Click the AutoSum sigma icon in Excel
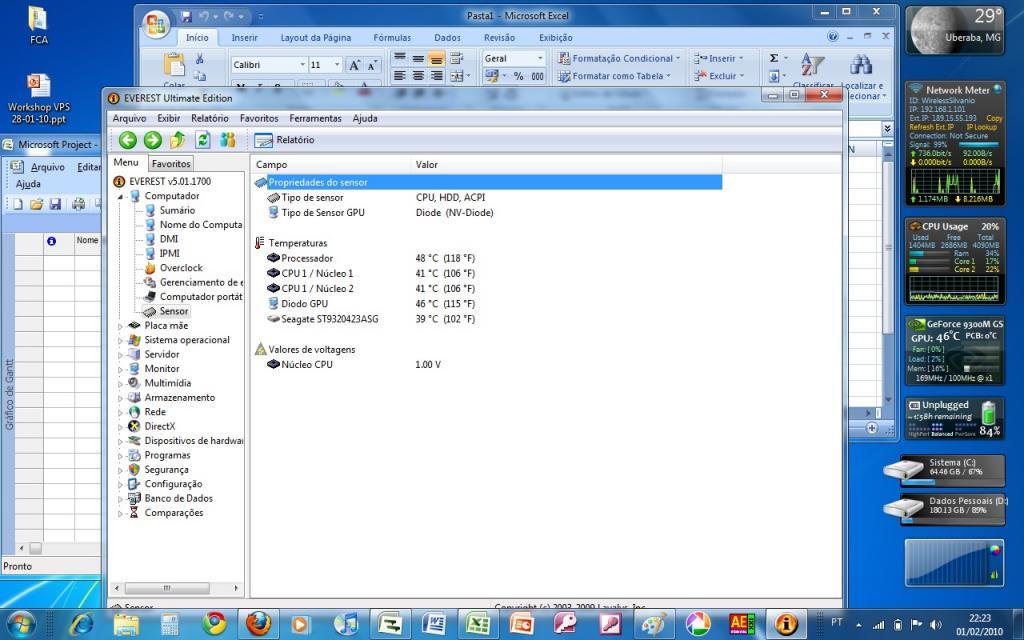1024x640 pixels. [774, 58]
